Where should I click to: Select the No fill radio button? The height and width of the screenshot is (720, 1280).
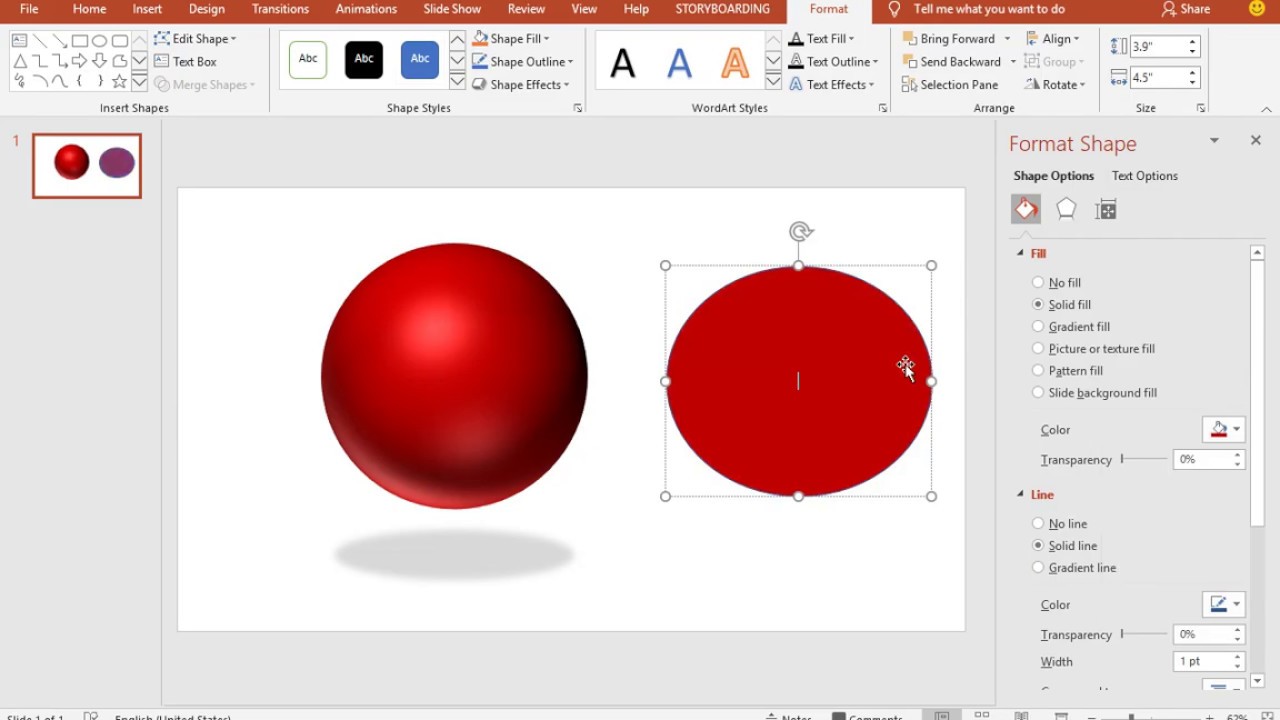pos(1038,283)
